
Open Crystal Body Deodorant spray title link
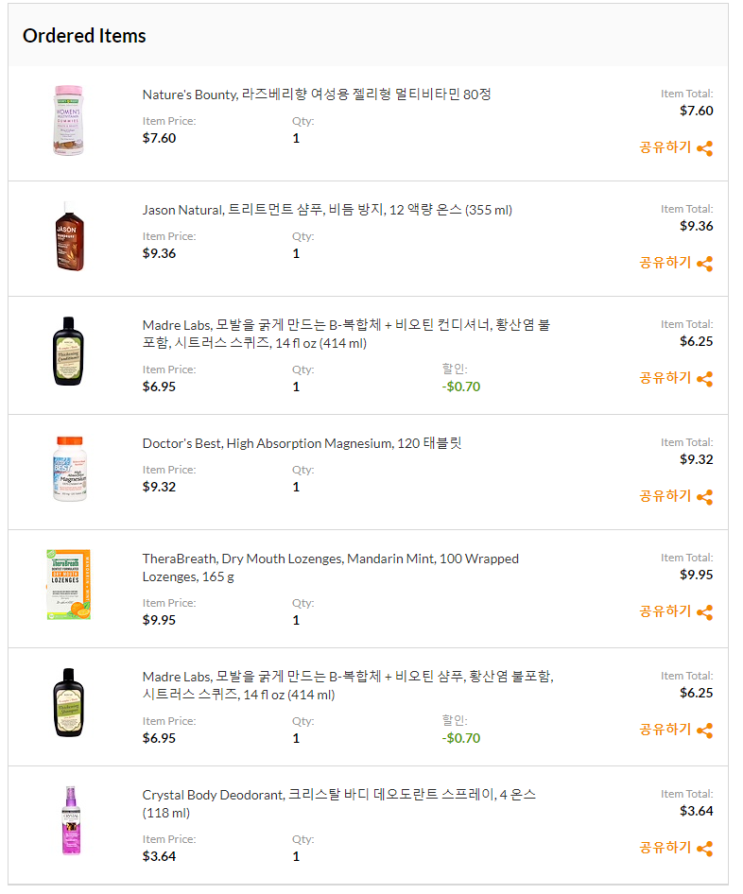coord(338,803)
